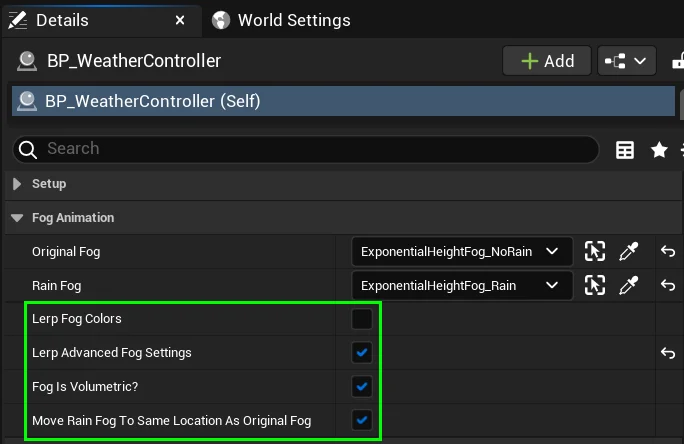Switch to the World Settings tab
Viewport: 684px width, 444px height.
[280, 20]
